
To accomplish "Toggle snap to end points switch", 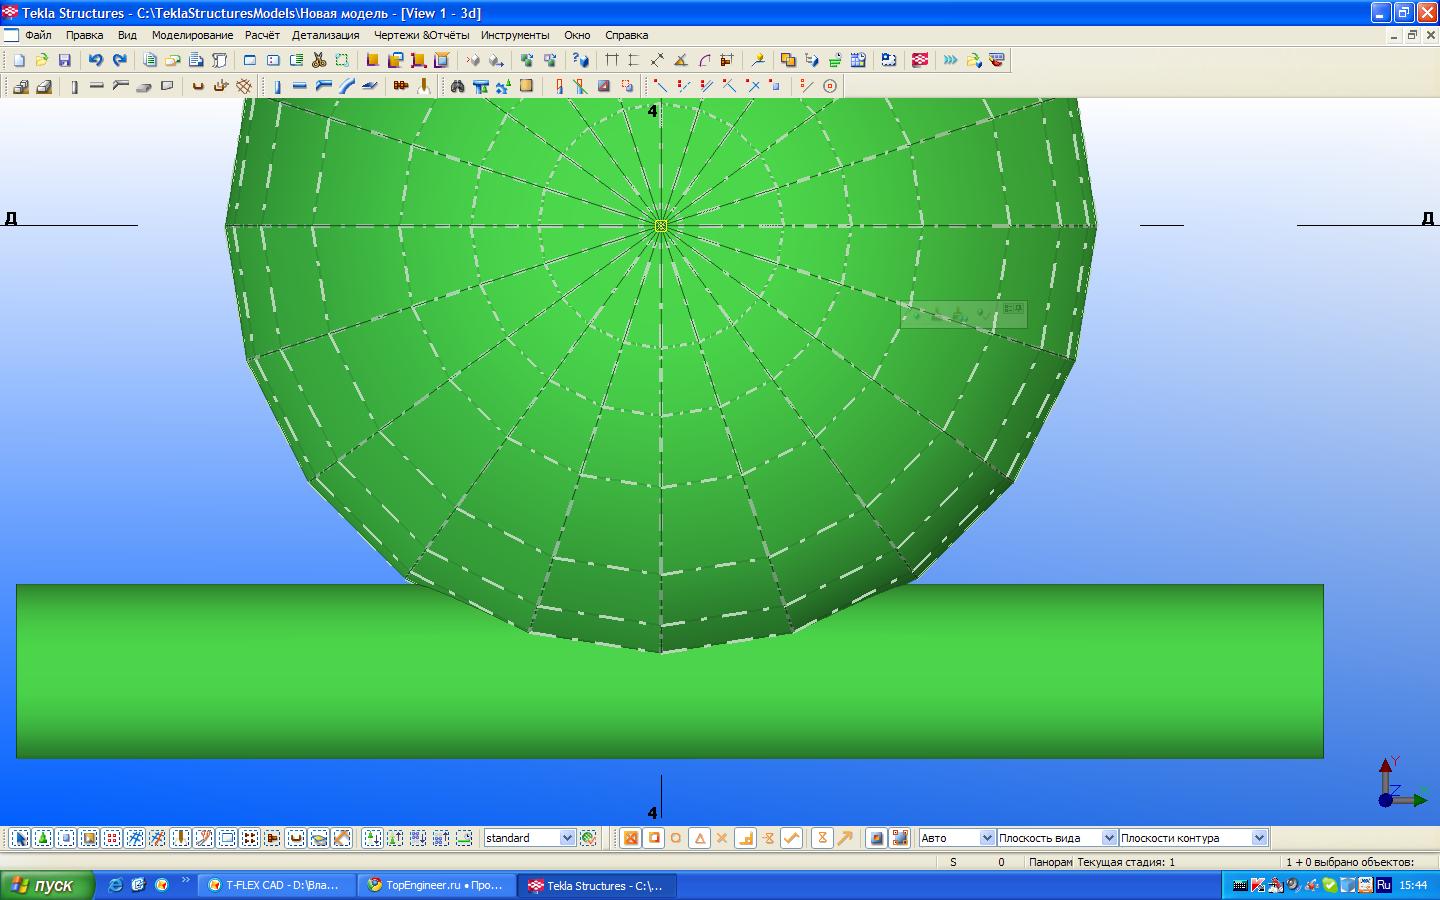I will pos(654,838).
